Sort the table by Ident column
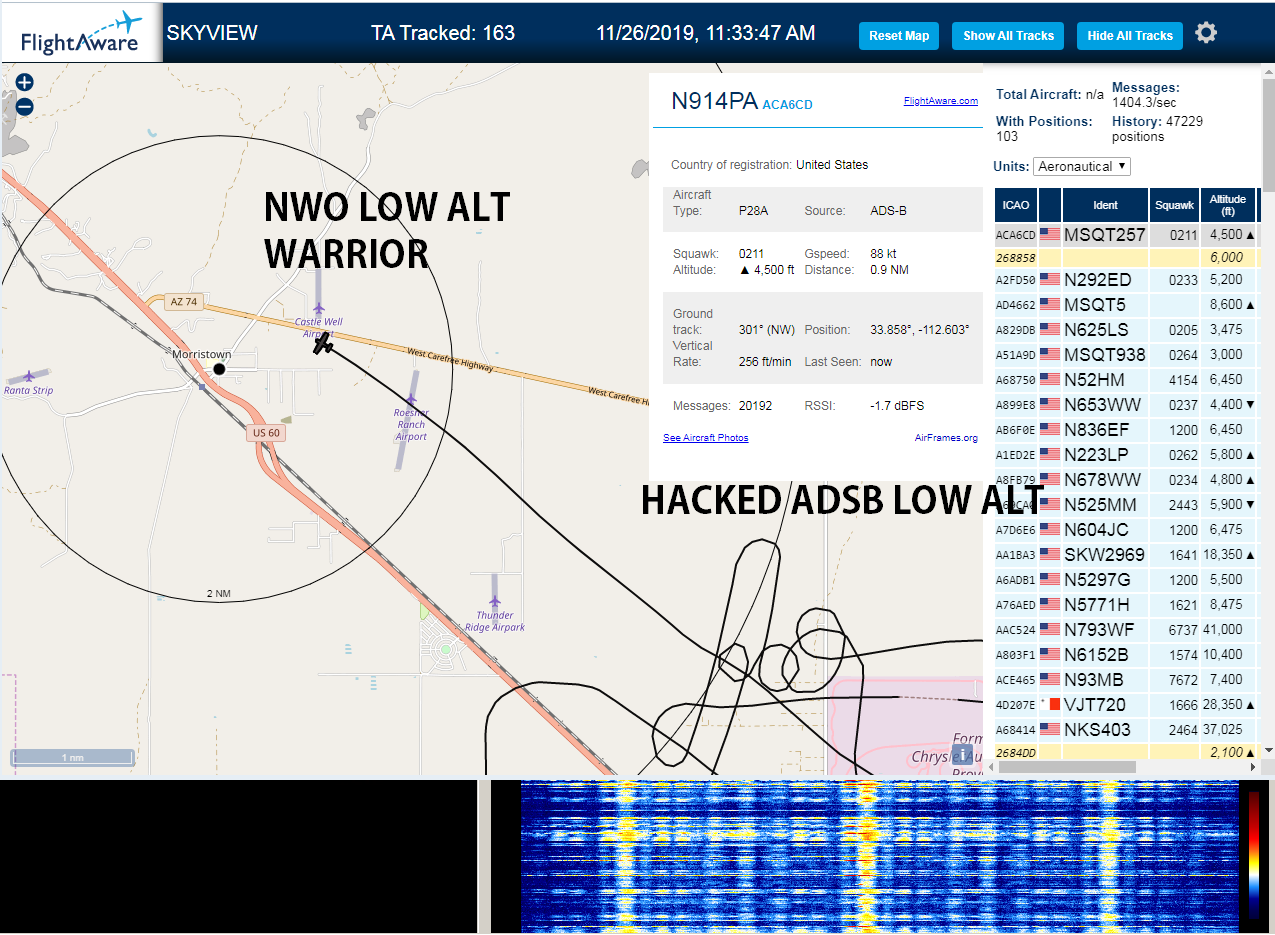Viewport: 1275px width, 935px height. coord(1105,205)
